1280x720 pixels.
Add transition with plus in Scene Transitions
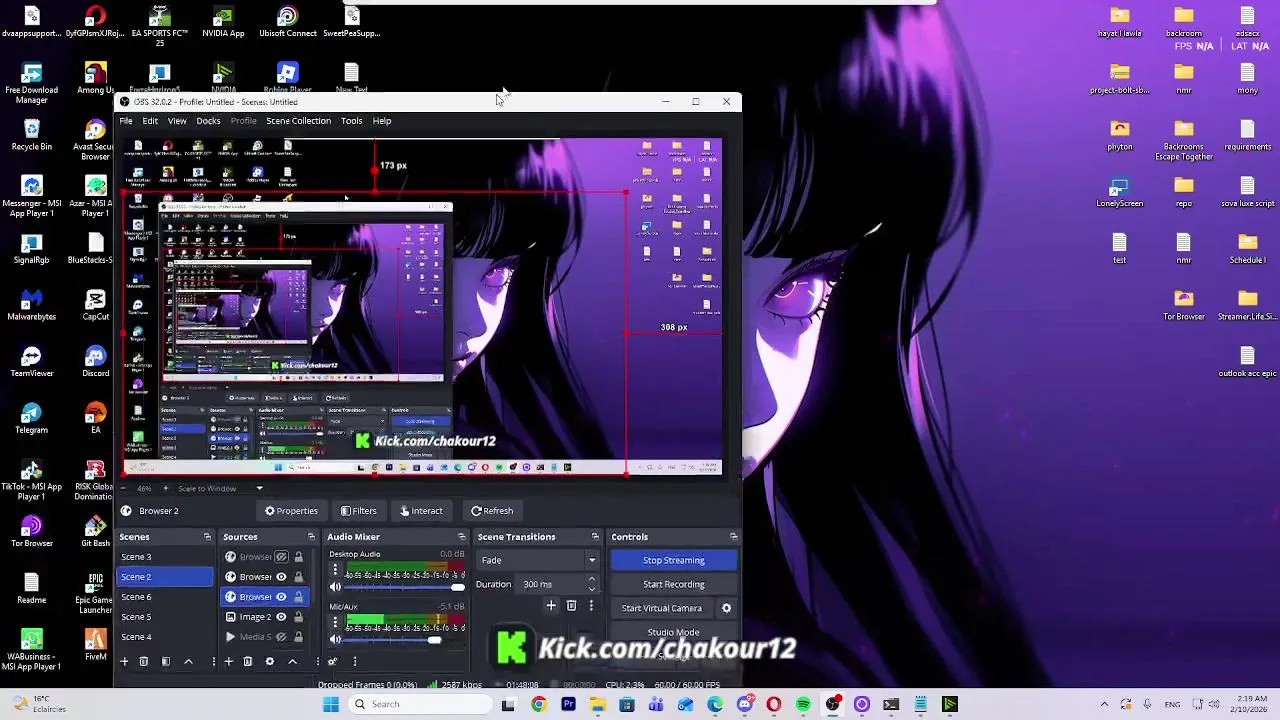coord(550,605)
